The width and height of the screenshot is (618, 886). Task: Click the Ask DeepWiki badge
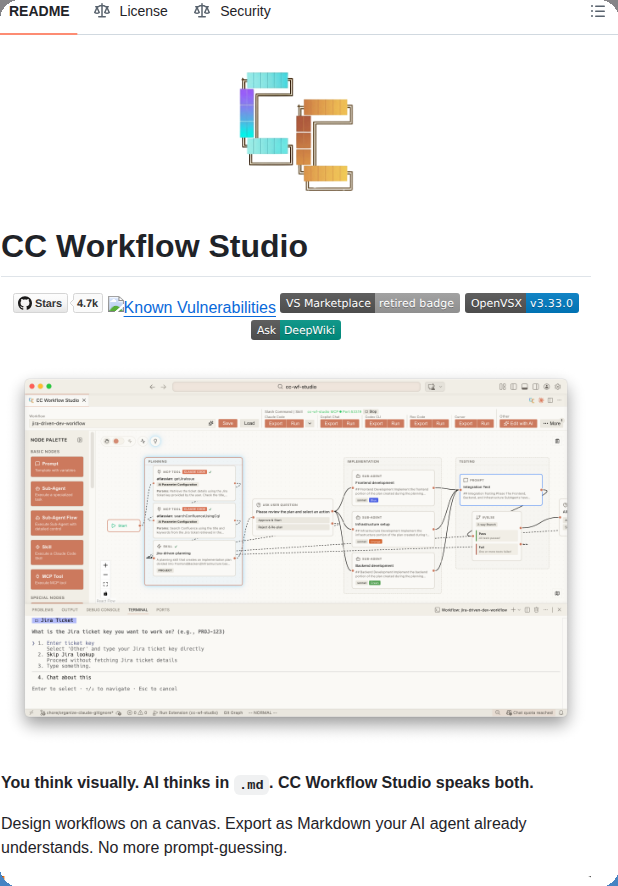coord(296,330)
